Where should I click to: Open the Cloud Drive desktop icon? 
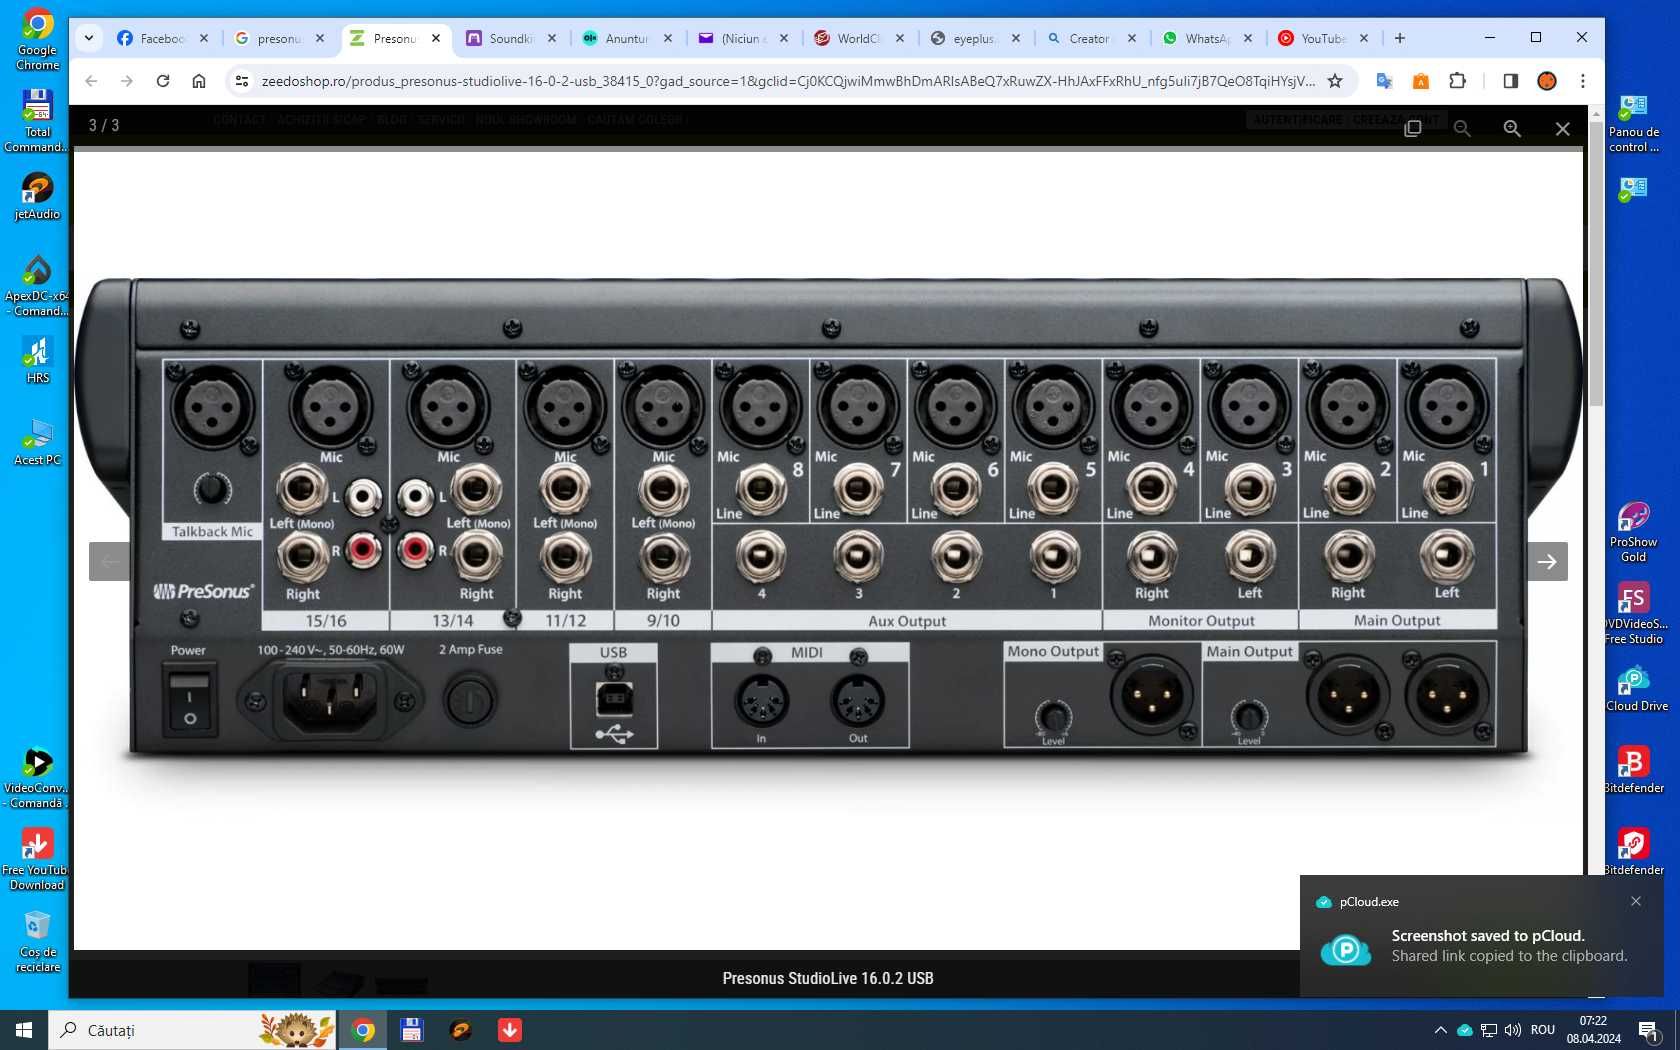[1636, 689]
